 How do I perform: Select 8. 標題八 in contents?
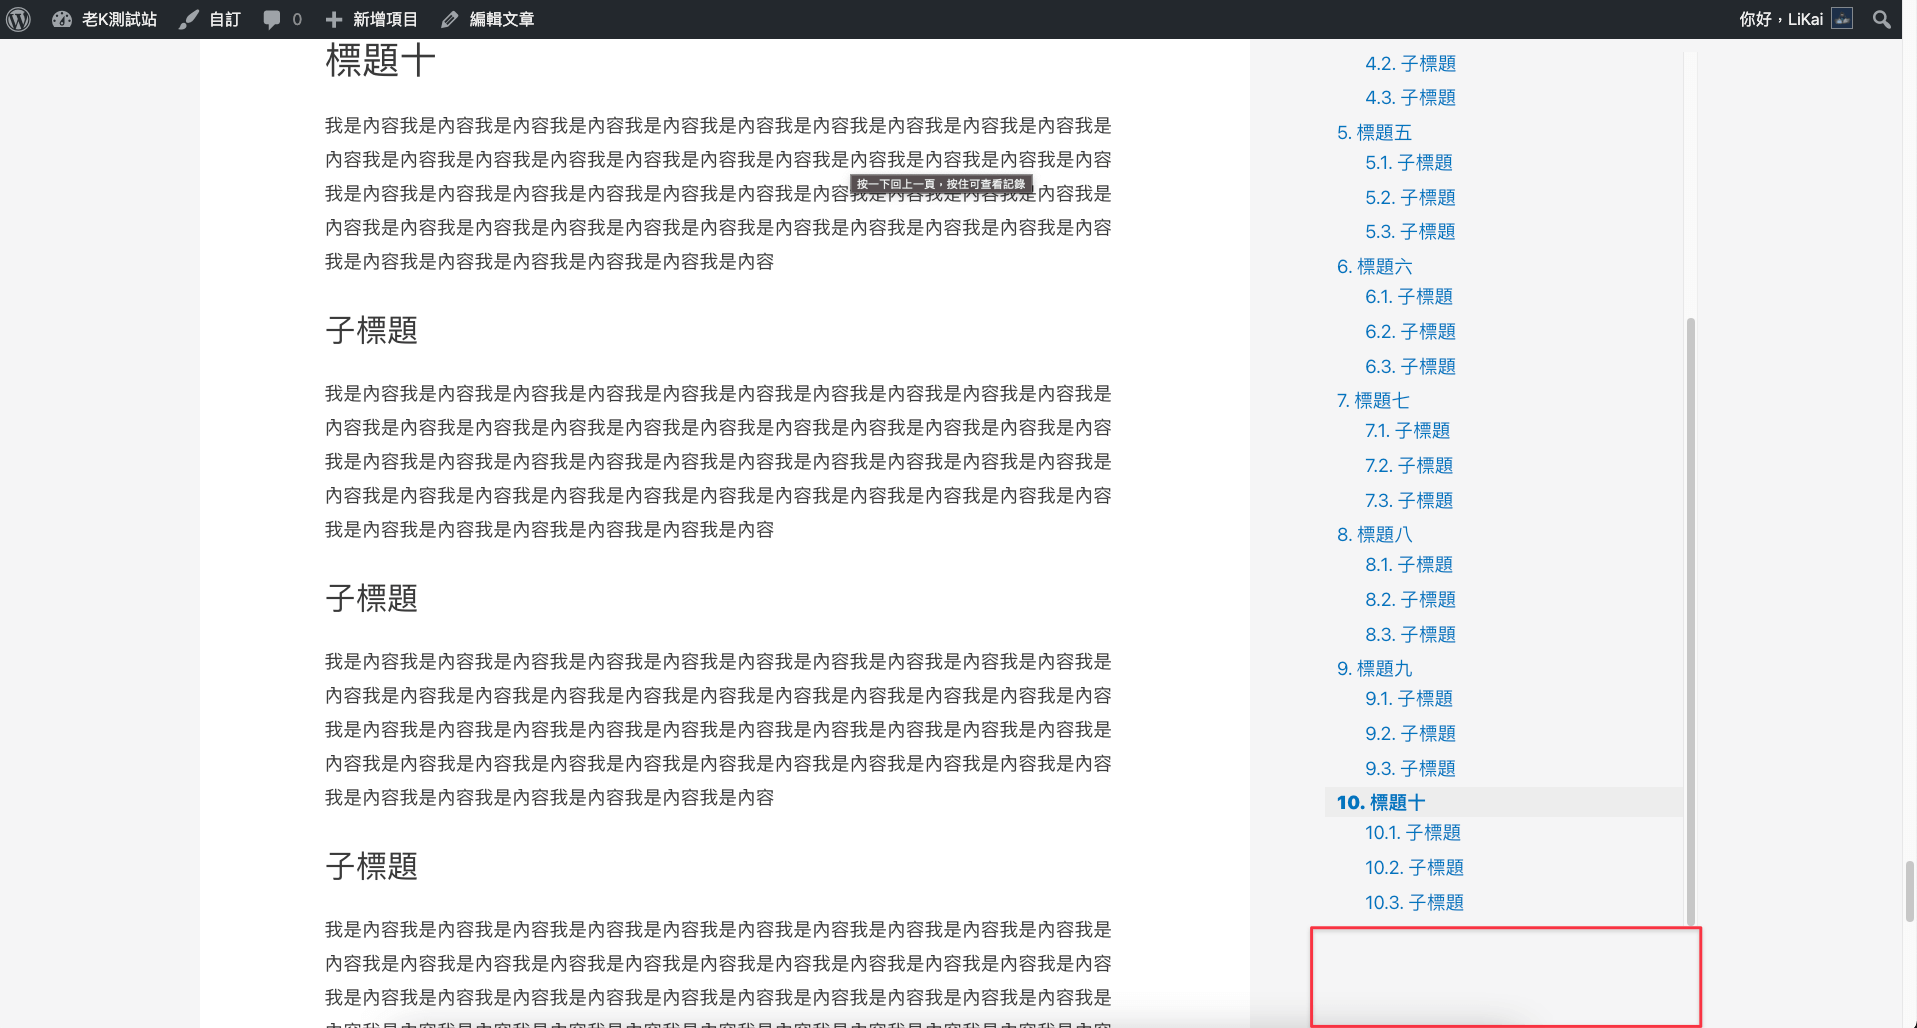[x=1374, y=534]
